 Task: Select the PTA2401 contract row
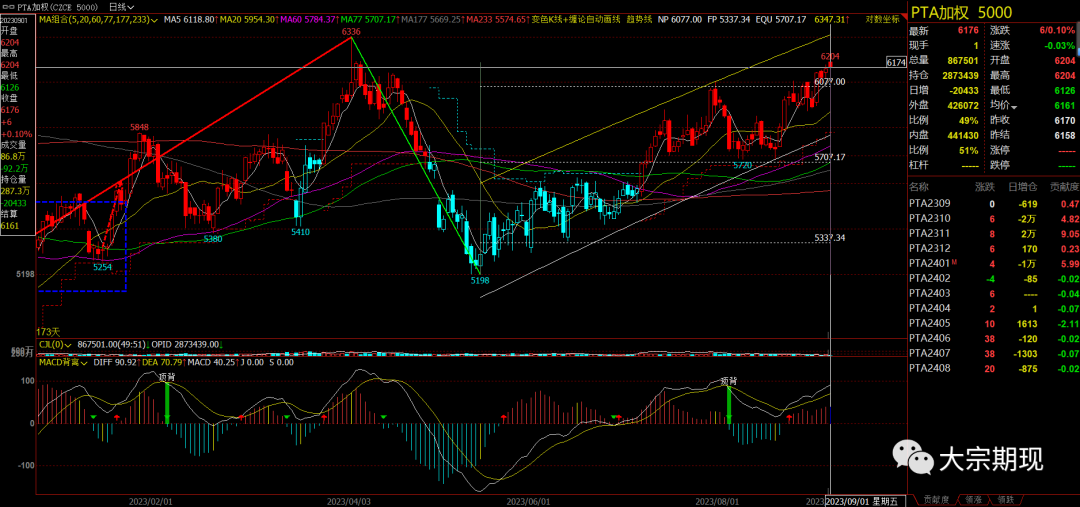point(993,263)
